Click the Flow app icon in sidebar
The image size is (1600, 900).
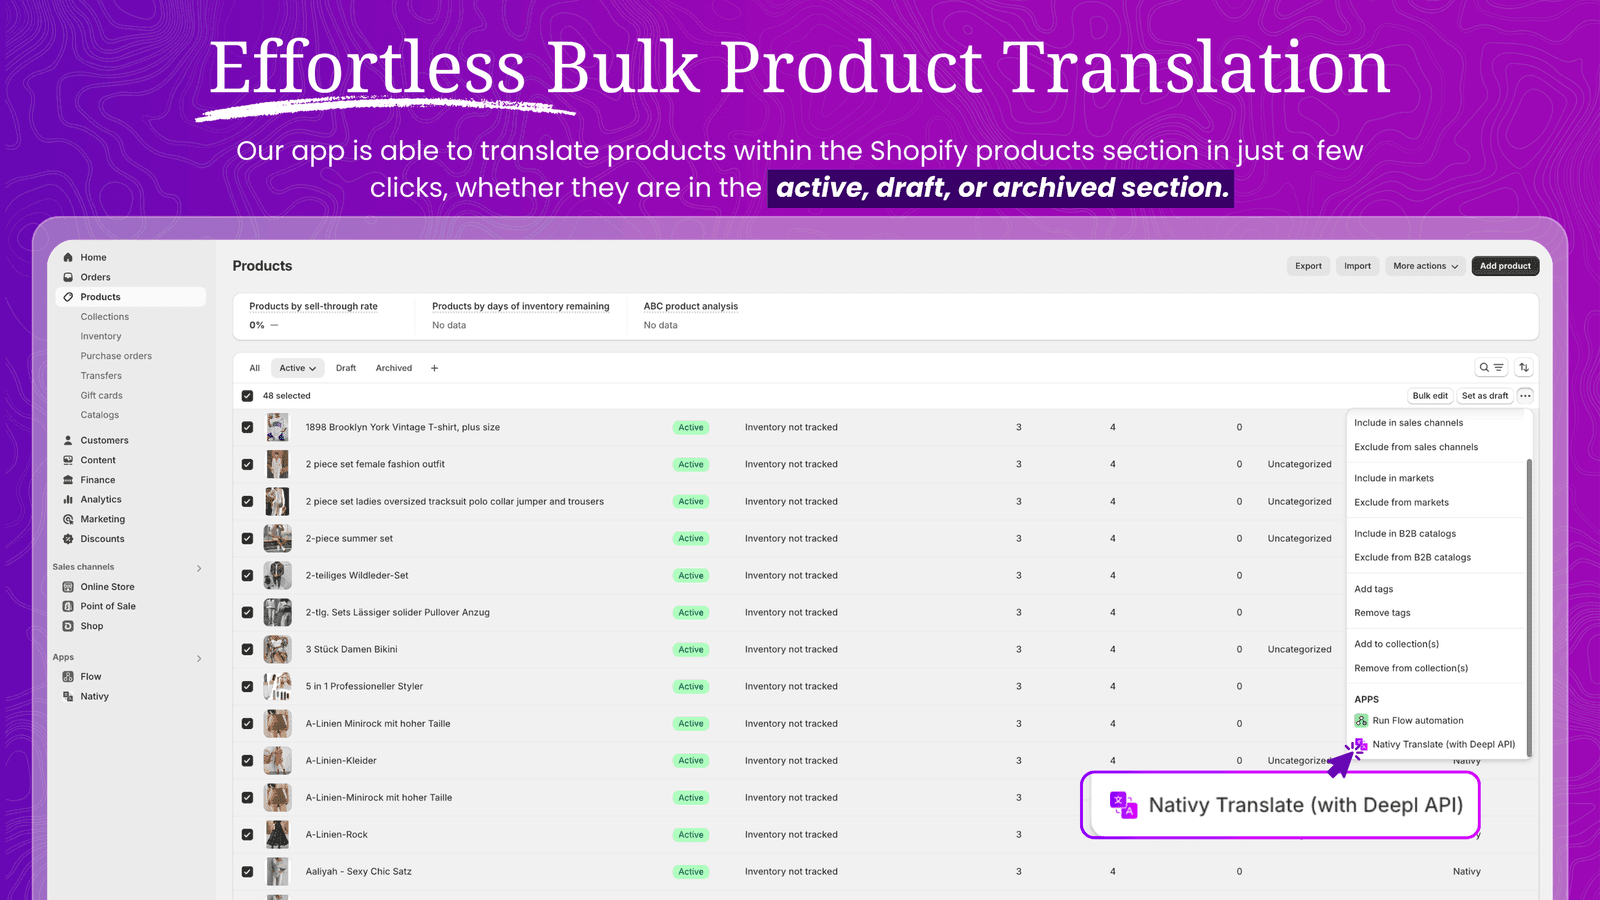pos(68,677)
